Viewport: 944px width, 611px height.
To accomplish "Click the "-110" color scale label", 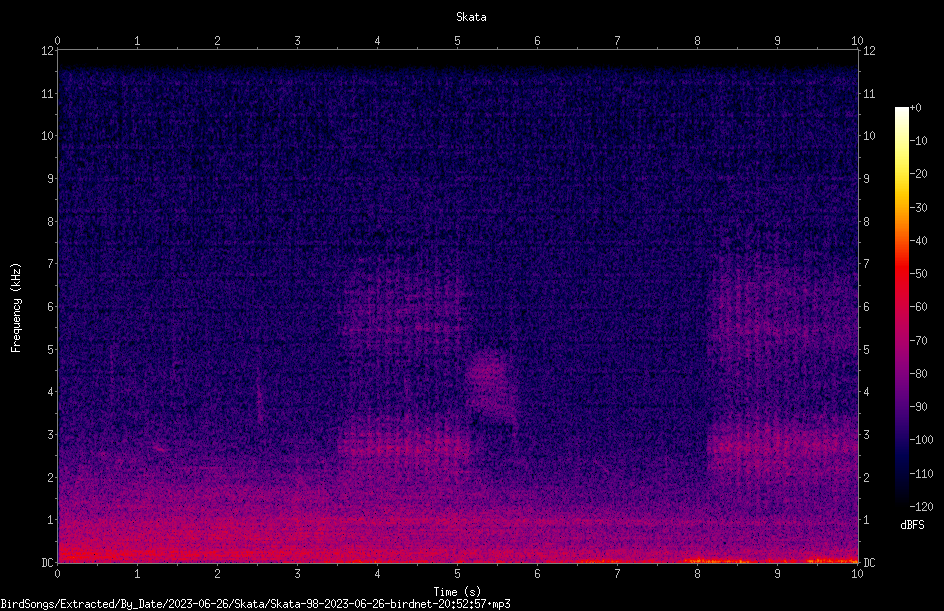I will coord(922,474).
